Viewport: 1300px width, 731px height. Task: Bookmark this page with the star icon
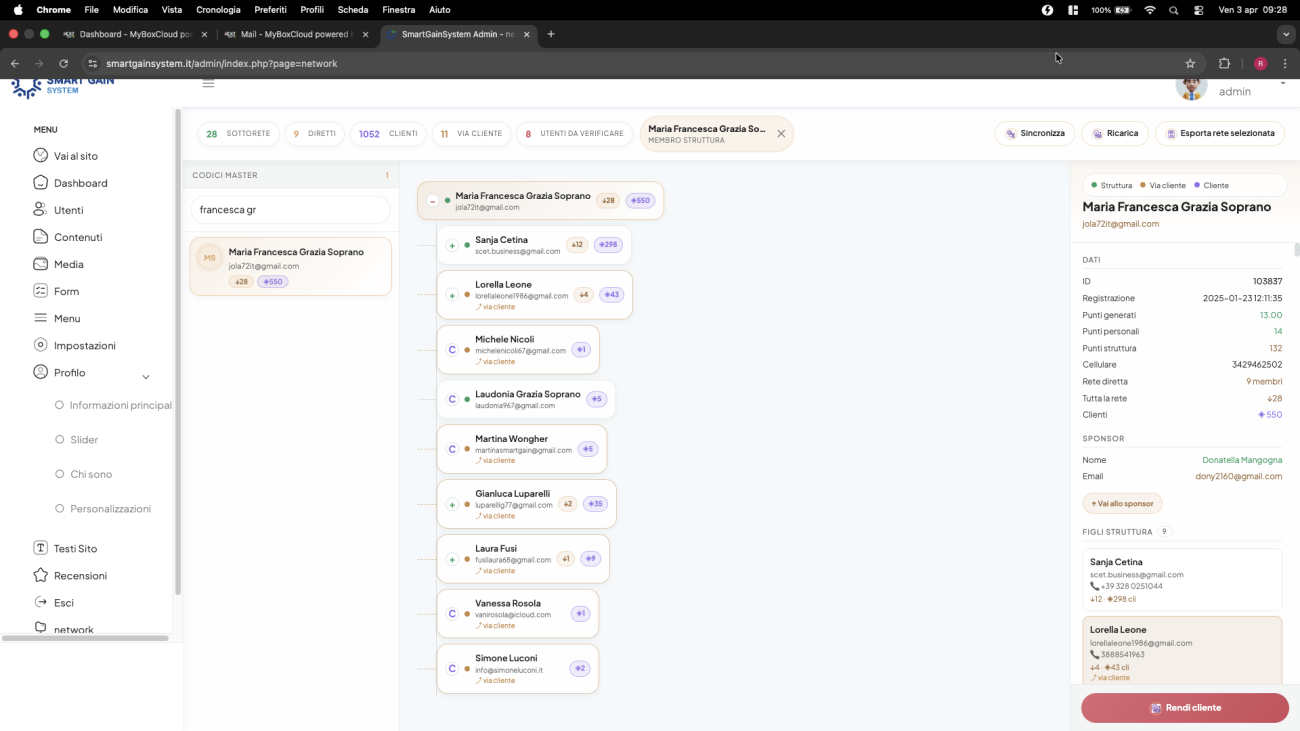point(1190,63)
